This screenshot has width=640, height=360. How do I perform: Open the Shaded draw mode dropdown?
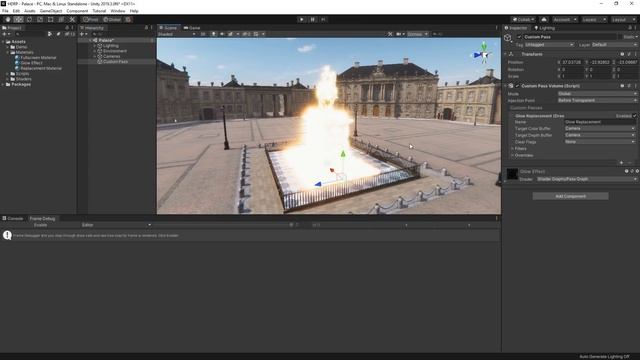coord(176,34)
